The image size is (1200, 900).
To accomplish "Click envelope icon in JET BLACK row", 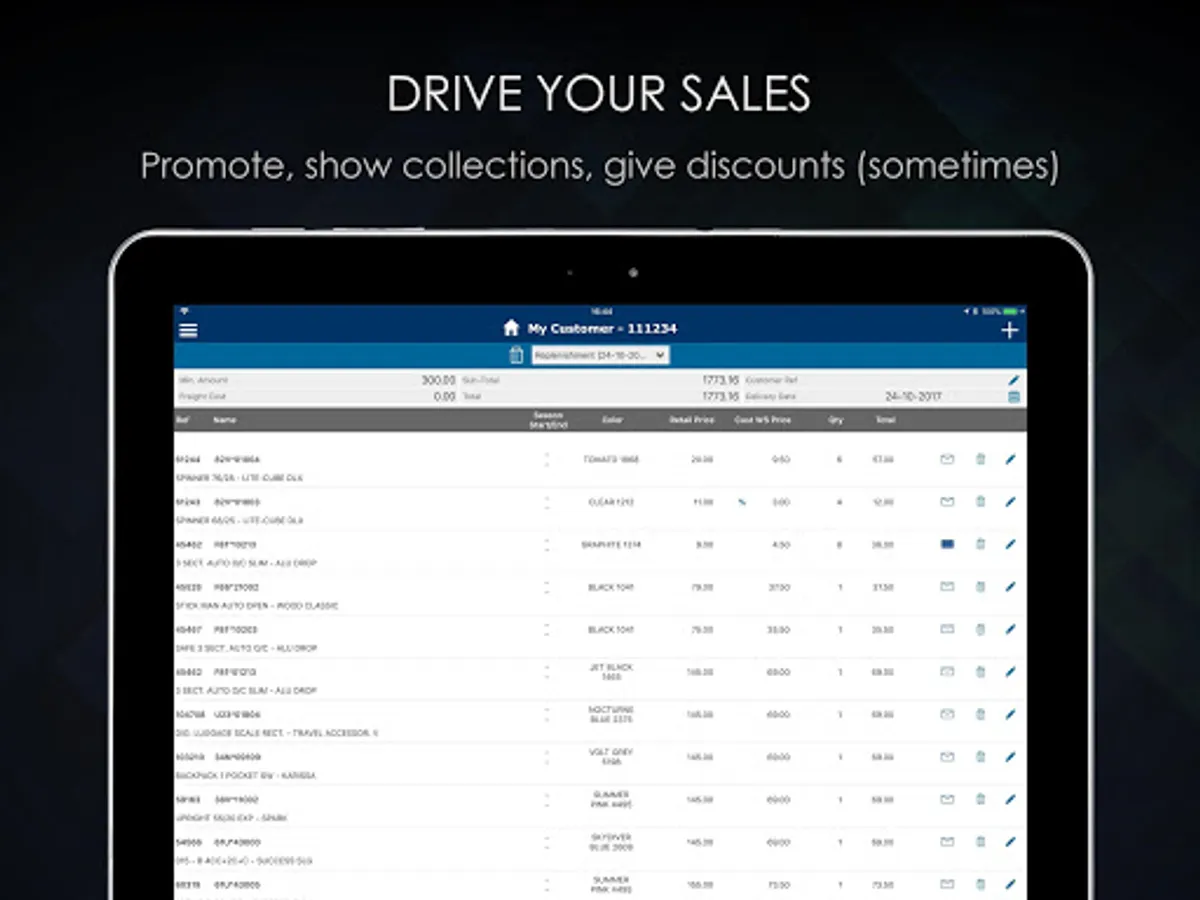I will [x=947, y=672].
